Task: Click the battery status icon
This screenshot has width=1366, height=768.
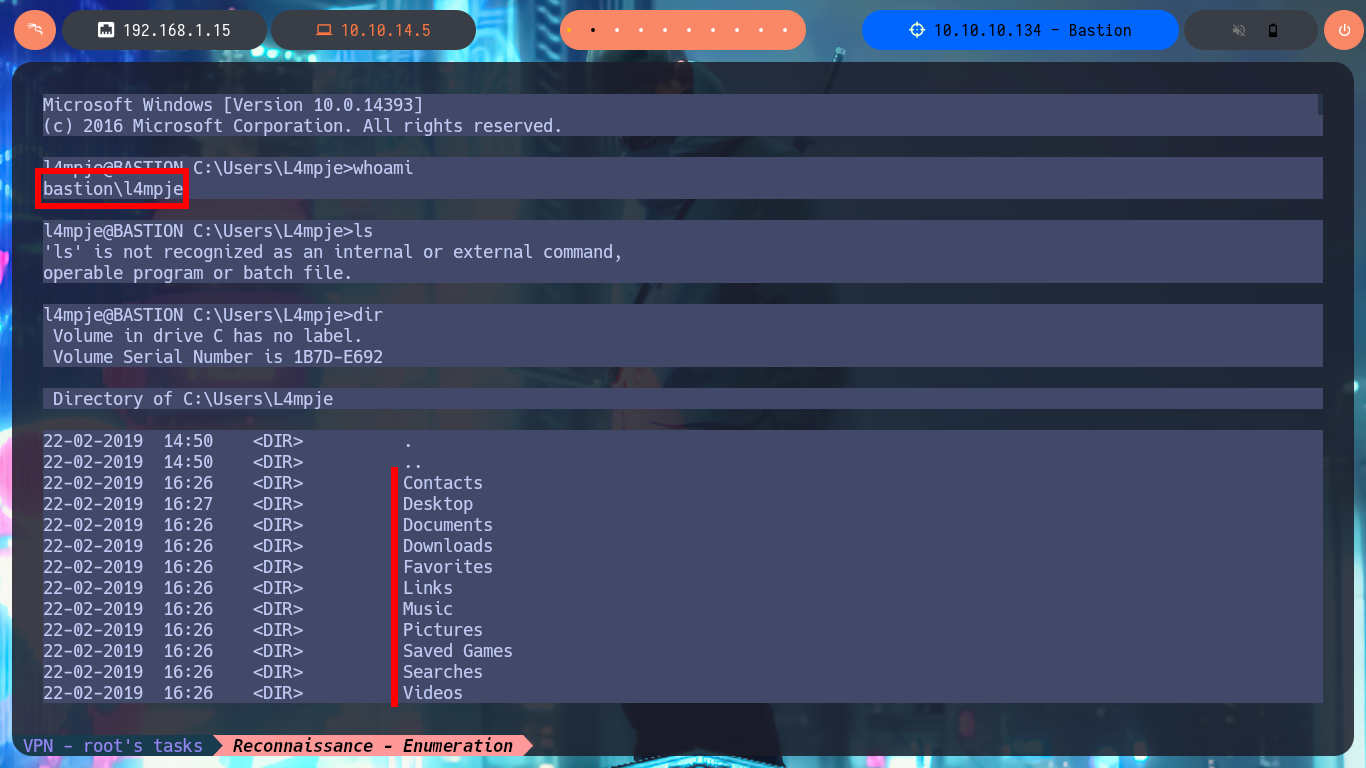Action: 1273,30
